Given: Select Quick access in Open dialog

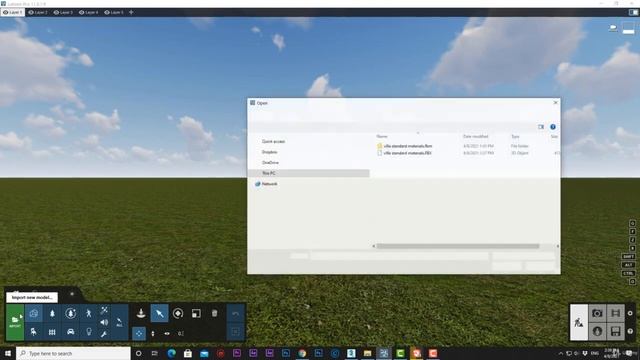Looking at the screenshot, I should (273, 141).
